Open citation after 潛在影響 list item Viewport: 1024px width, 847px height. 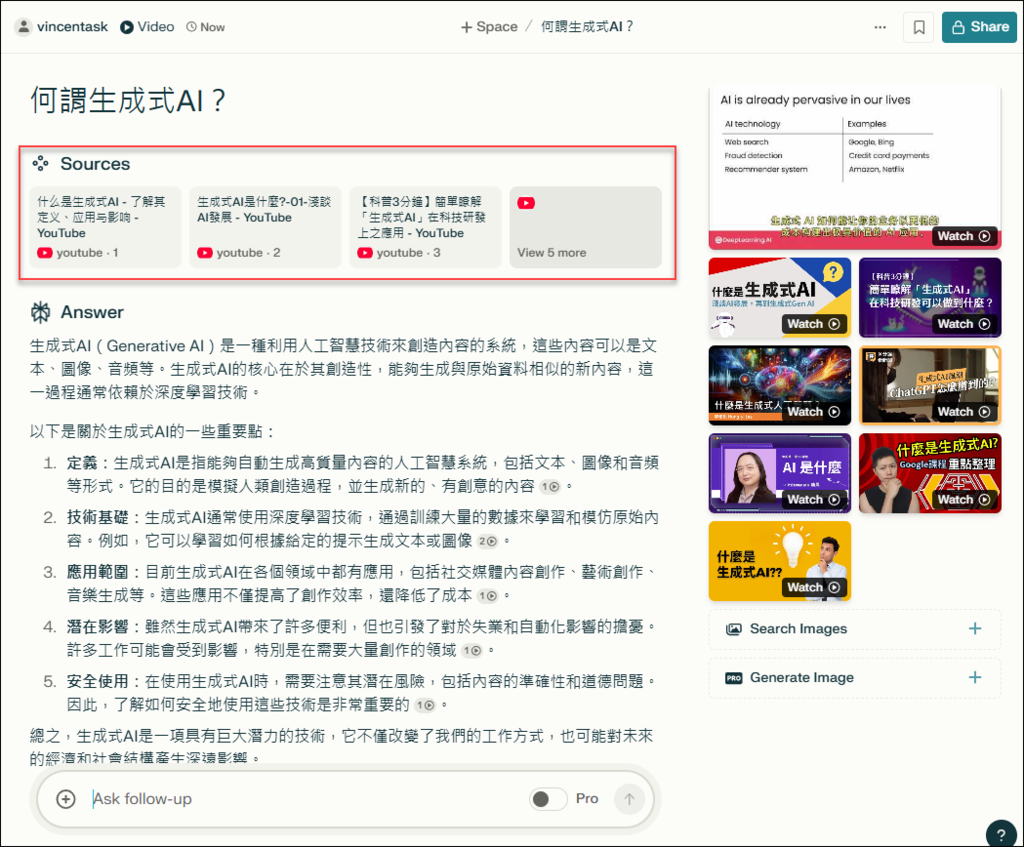(472, 650)
